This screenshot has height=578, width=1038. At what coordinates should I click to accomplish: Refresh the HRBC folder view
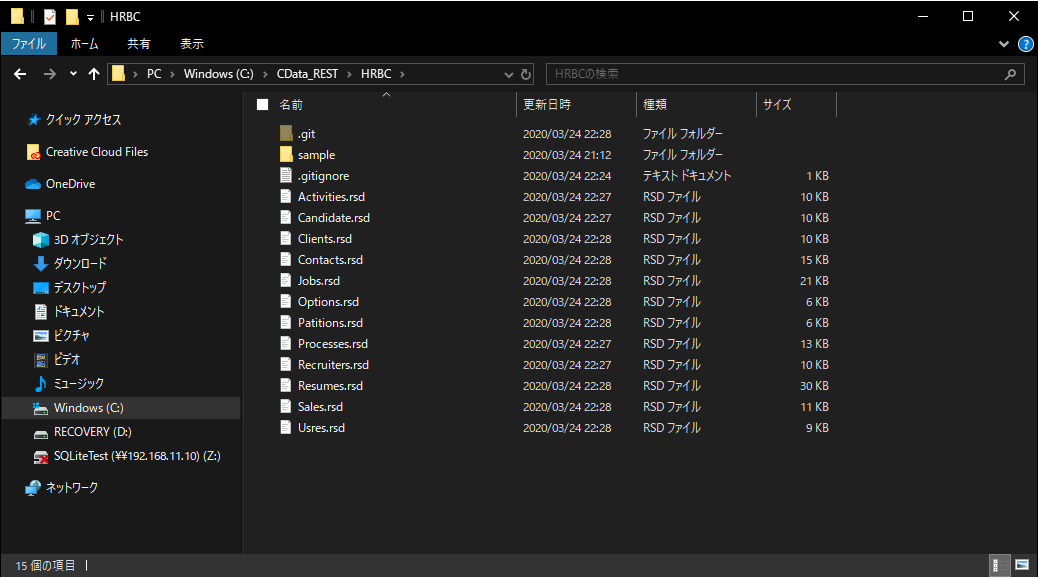tap(526, 74)
